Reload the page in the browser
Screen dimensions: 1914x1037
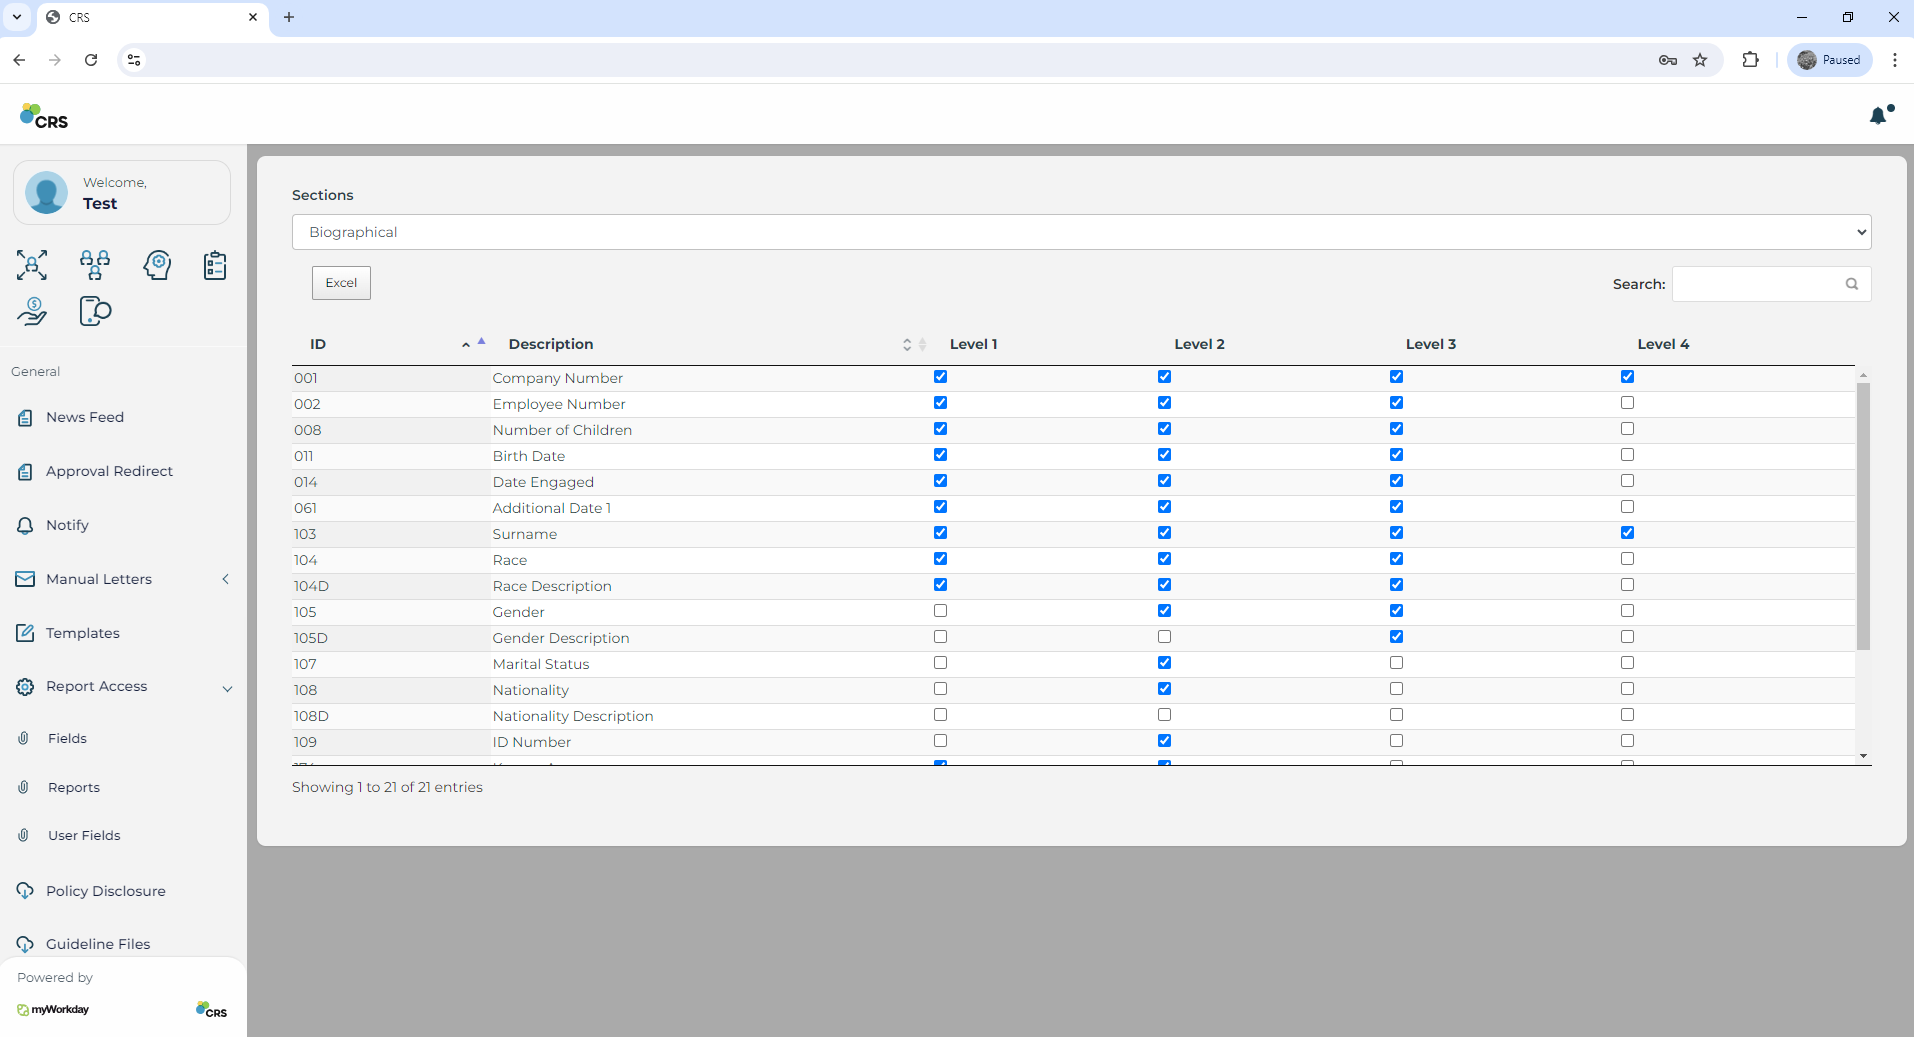tap(91, 60)
